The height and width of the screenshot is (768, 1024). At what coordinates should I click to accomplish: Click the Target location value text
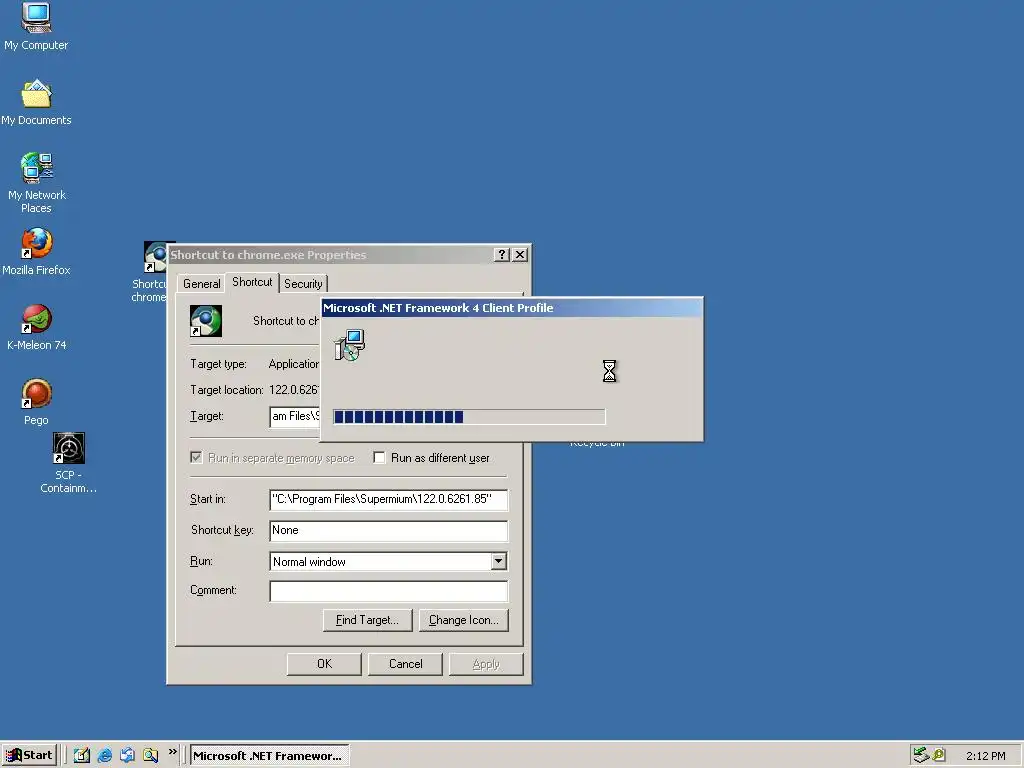(294, 390)
